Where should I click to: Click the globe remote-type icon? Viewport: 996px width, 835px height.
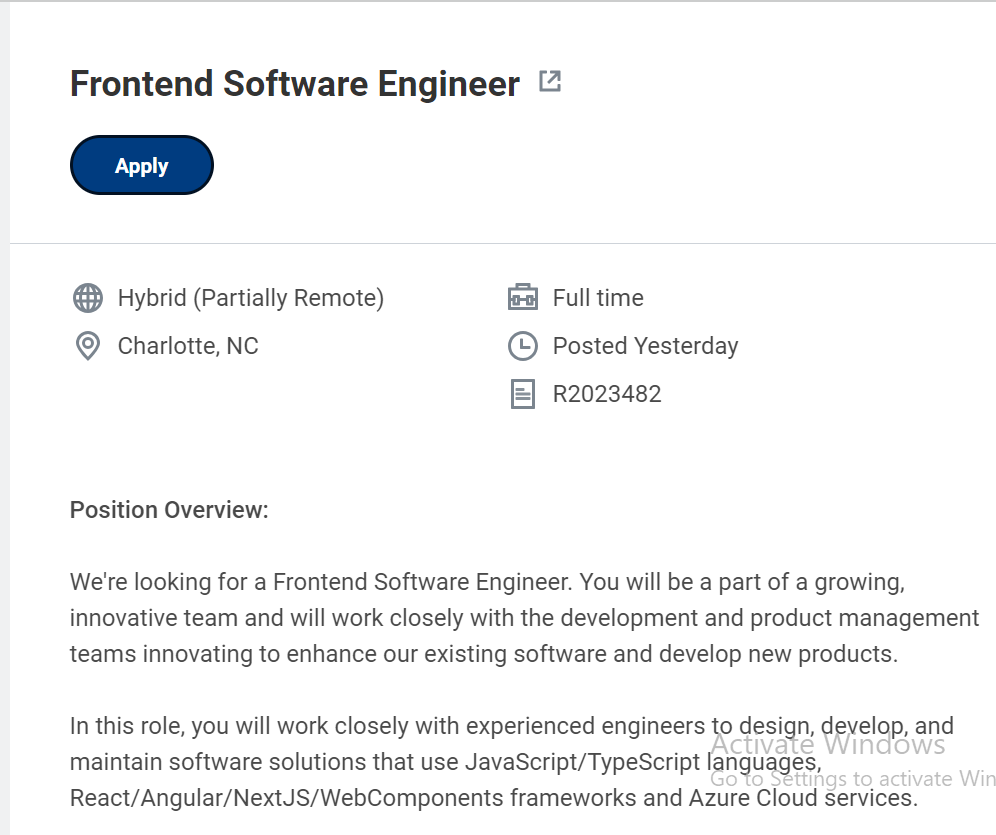tap(88, 298)
